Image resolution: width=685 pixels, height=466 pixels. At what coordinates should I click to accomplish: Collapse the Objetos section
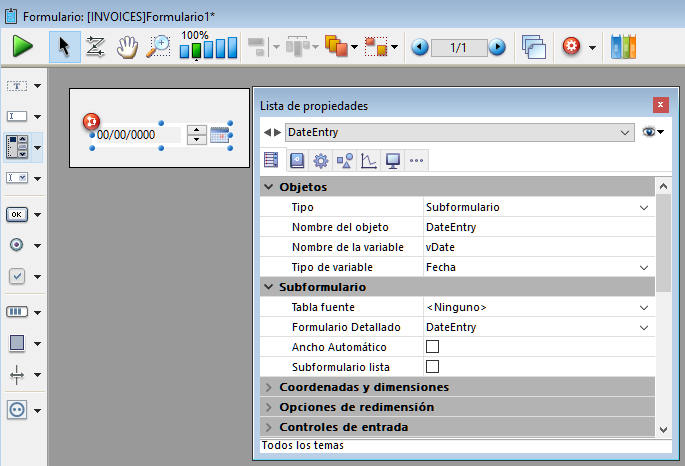click(269, 187)
